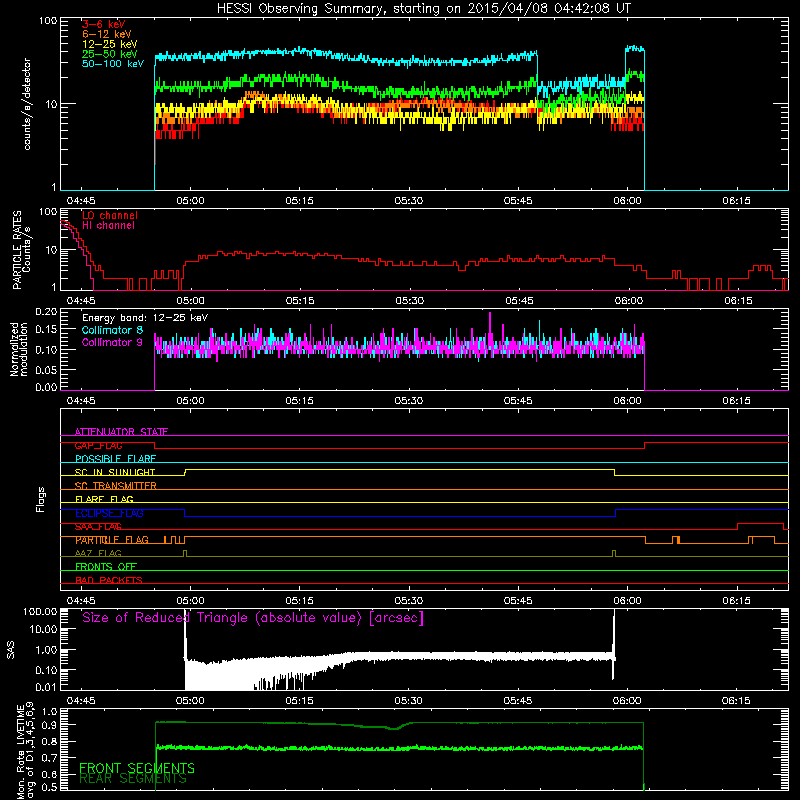Click the HI channel legend label
The width and height of the screenshot is (800, 800).
point(108,226)
